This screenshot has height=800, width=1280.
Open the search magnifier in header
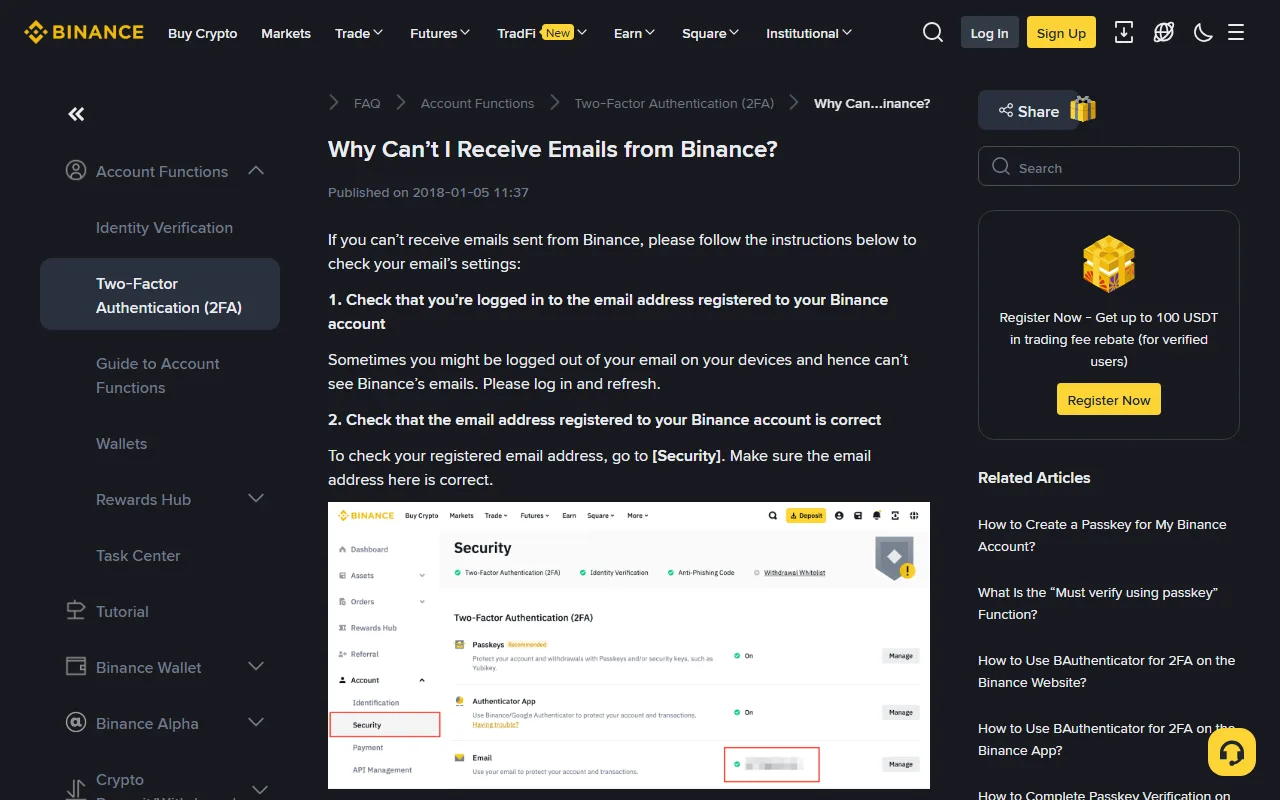(x=933, y=33)
